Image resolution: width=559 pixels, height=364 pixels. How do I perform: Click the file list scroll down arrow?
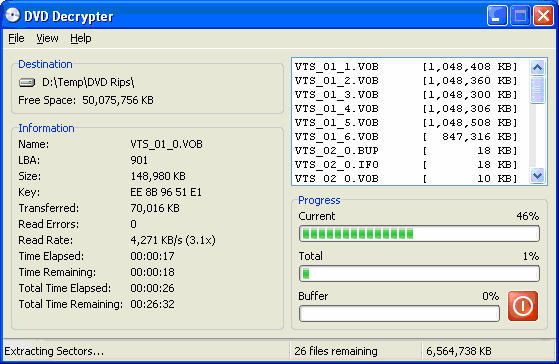coord(537,175)
